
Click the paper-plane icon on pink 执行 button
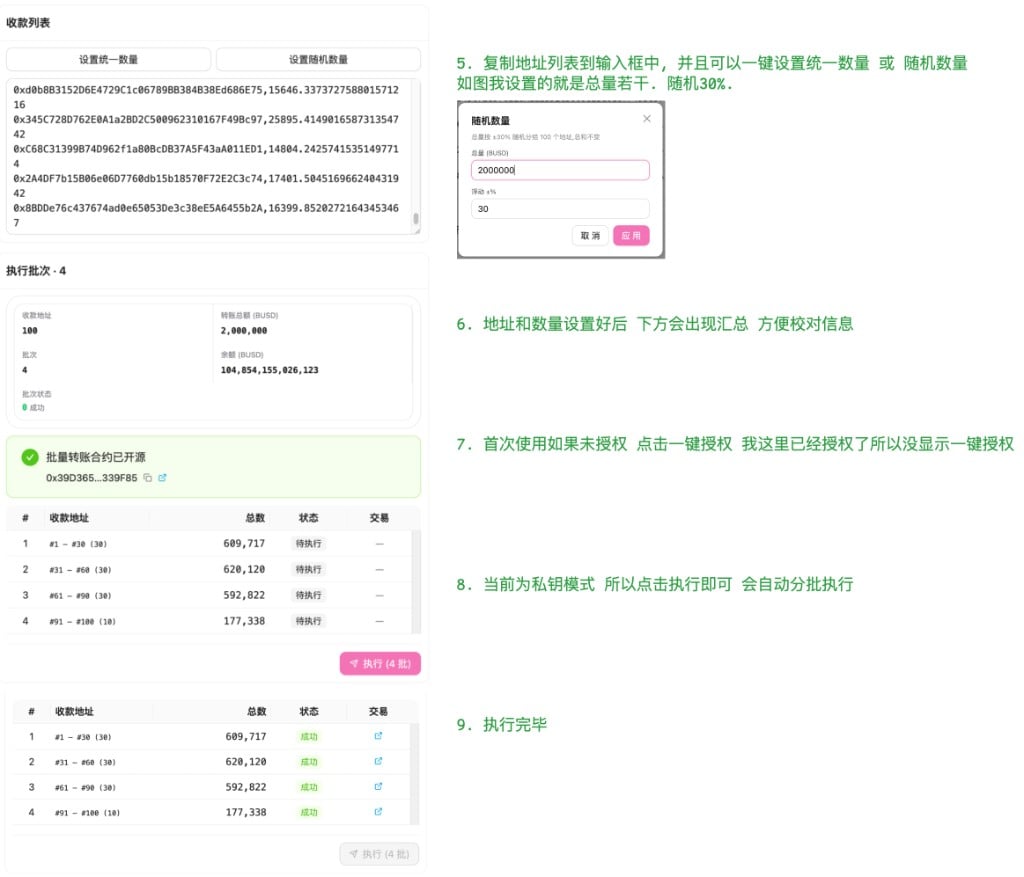pos(353,663)
